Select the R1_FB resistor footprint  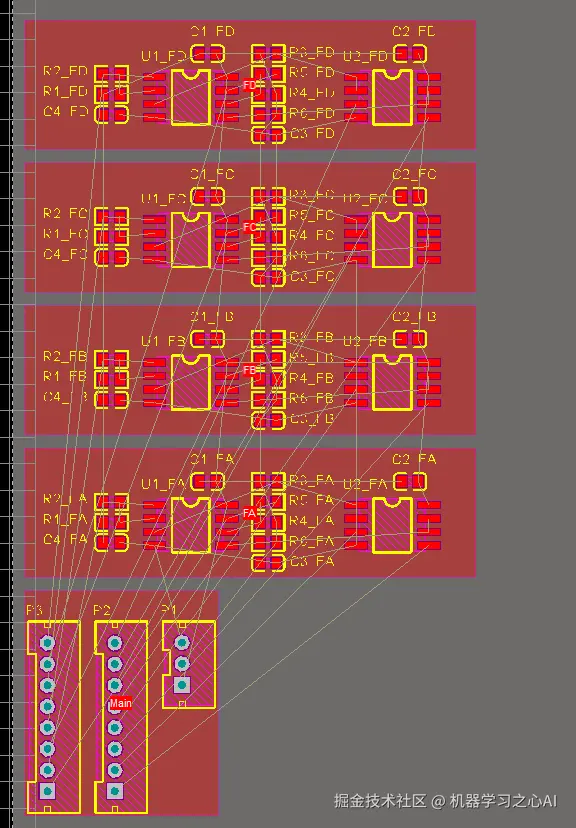(x=111, y=379)
